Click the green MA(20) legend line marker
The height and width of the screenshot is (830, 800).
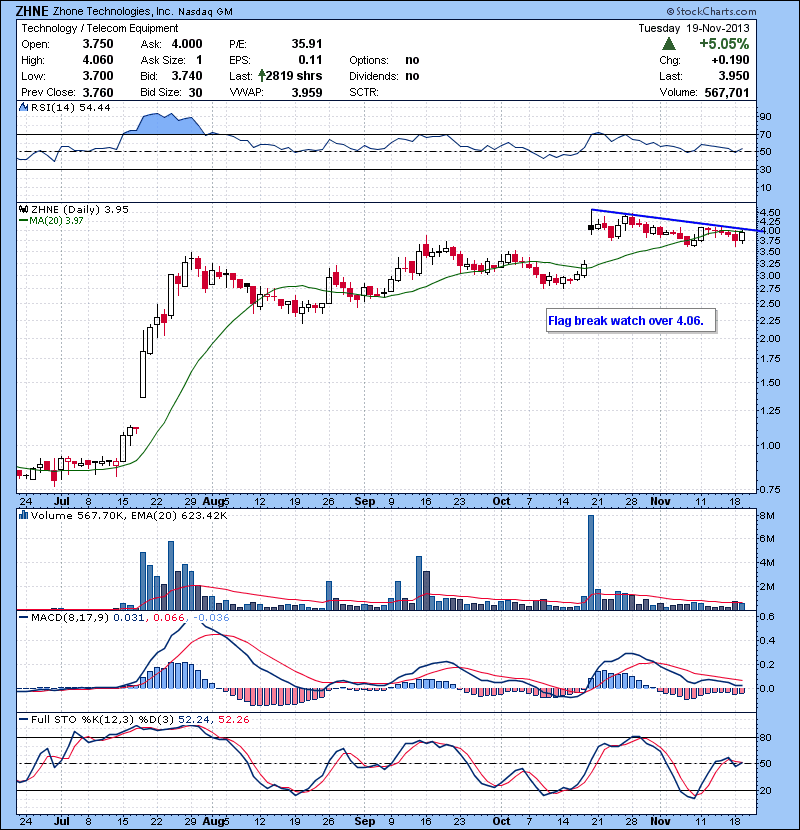(x=22, y=220)
